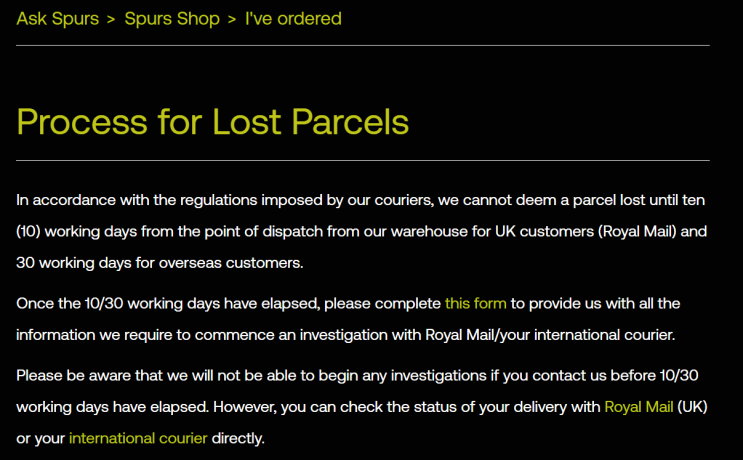
Task: Click the word 'directly' at the end
Action: pos(237,438)
